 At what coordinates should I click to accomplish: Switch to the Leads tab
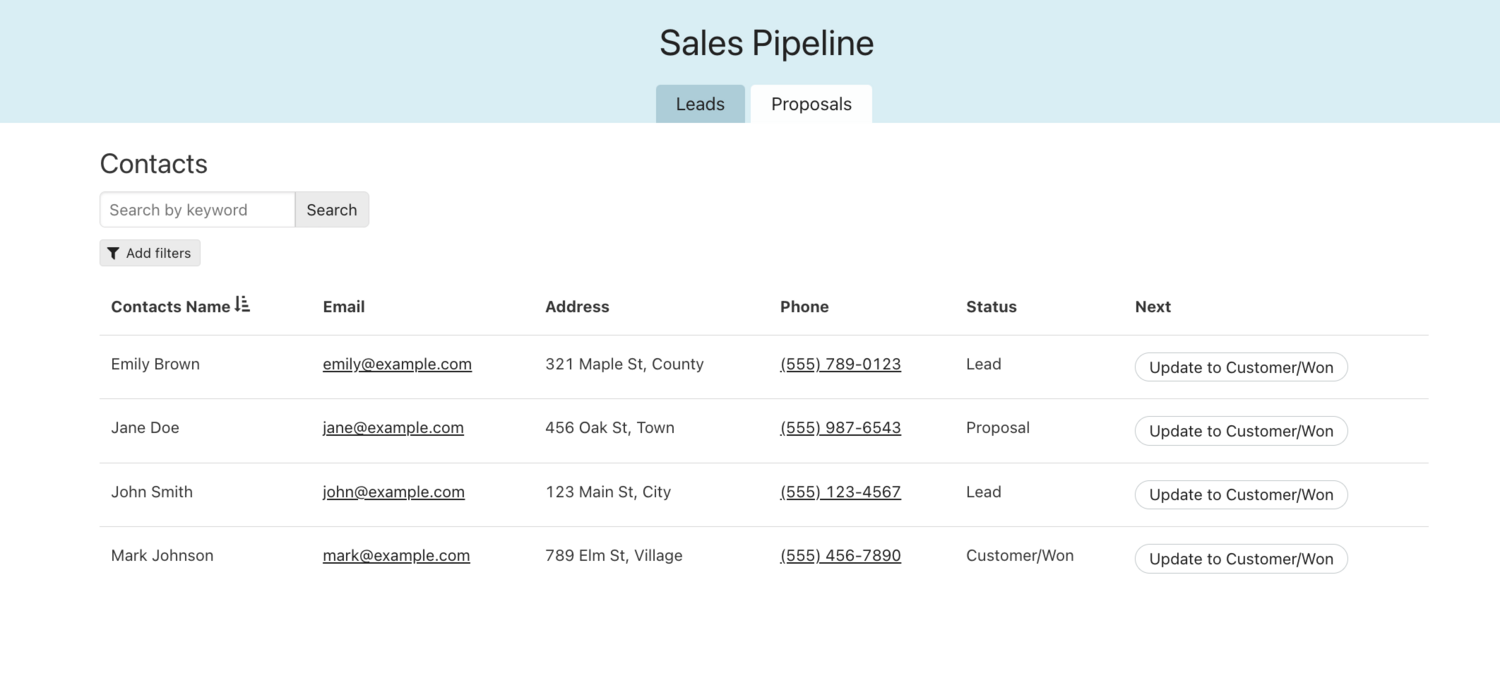pos(700,104)
